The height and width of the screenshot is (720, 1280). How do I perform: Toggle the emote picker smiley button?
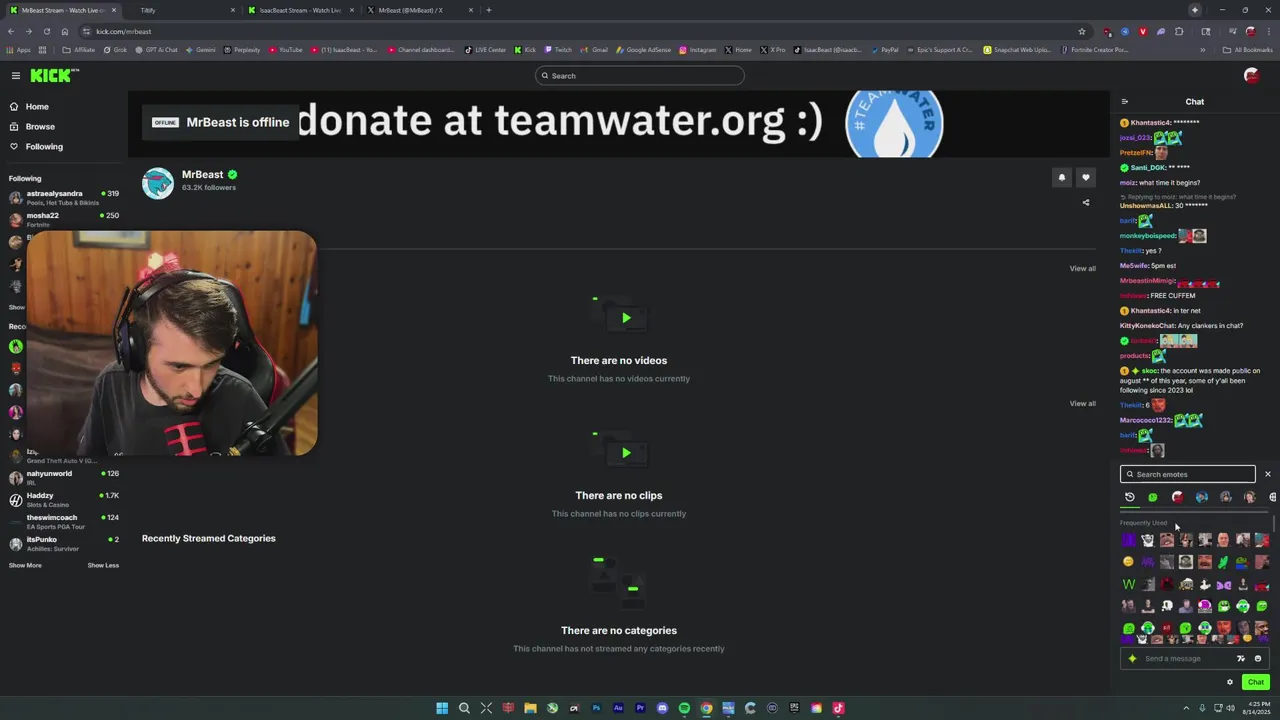coord(1258,659)
